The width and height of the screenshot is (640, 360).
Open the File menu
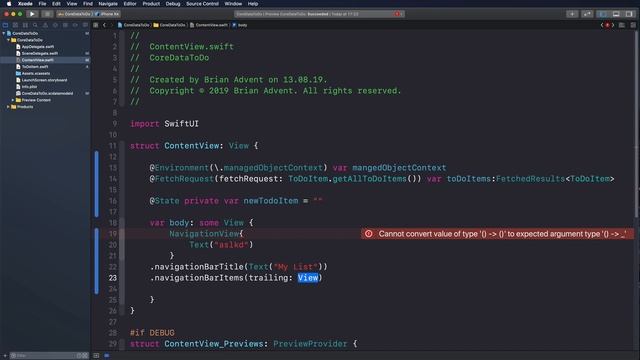[42, 4]
